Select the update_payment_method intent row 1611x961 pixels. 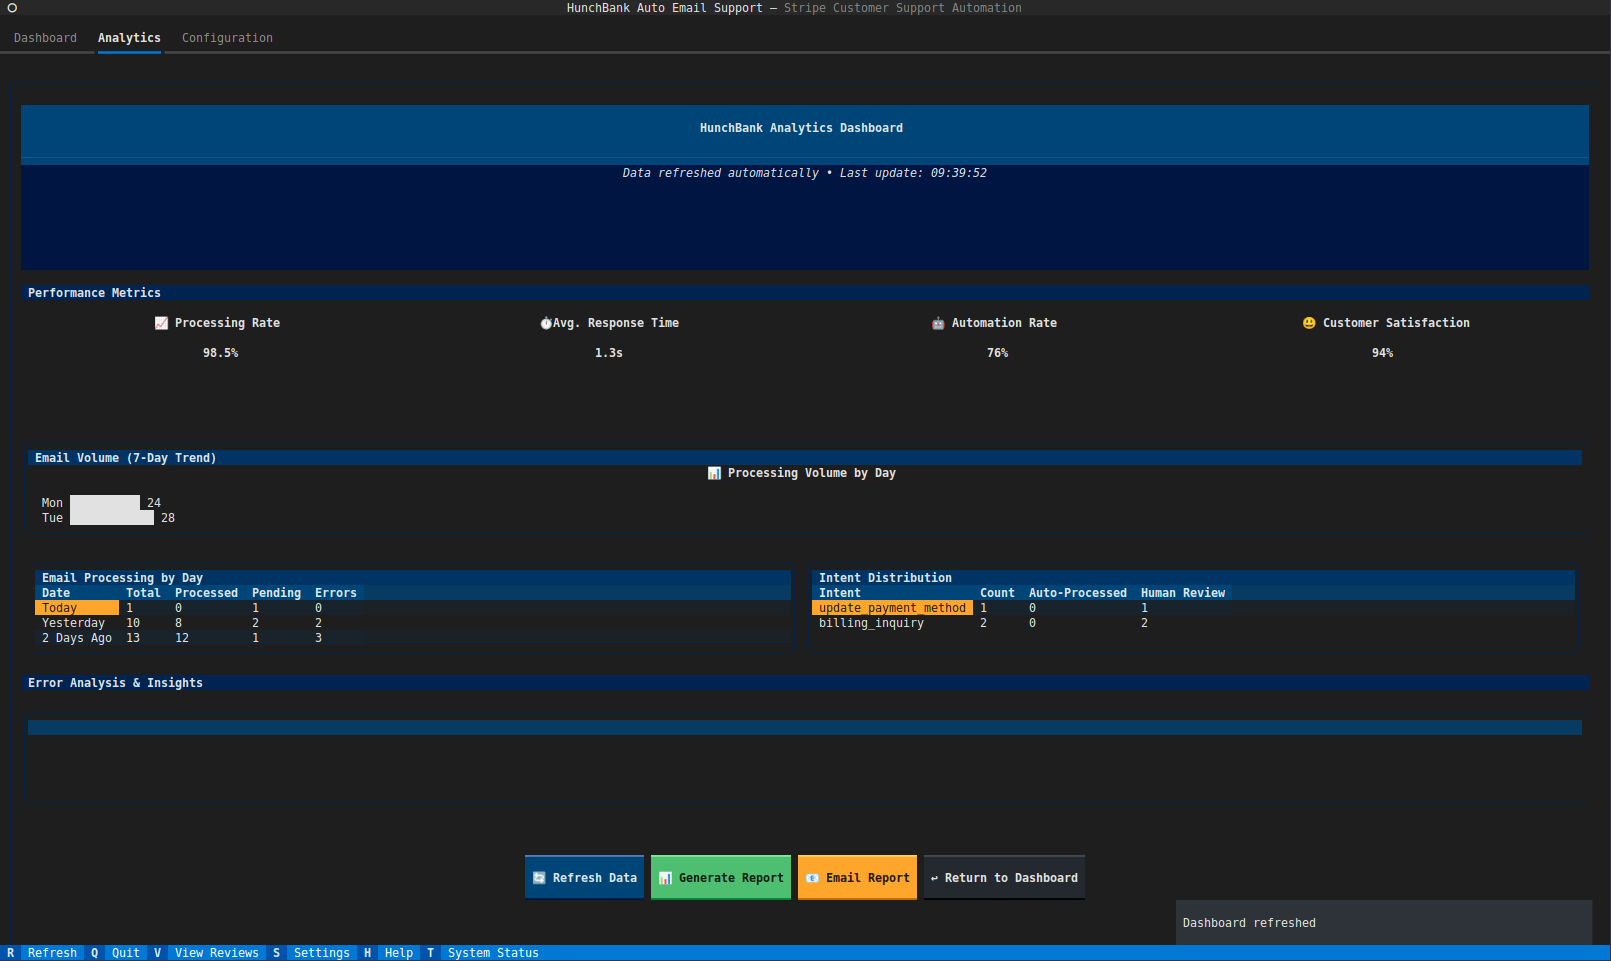coord(892,607)
